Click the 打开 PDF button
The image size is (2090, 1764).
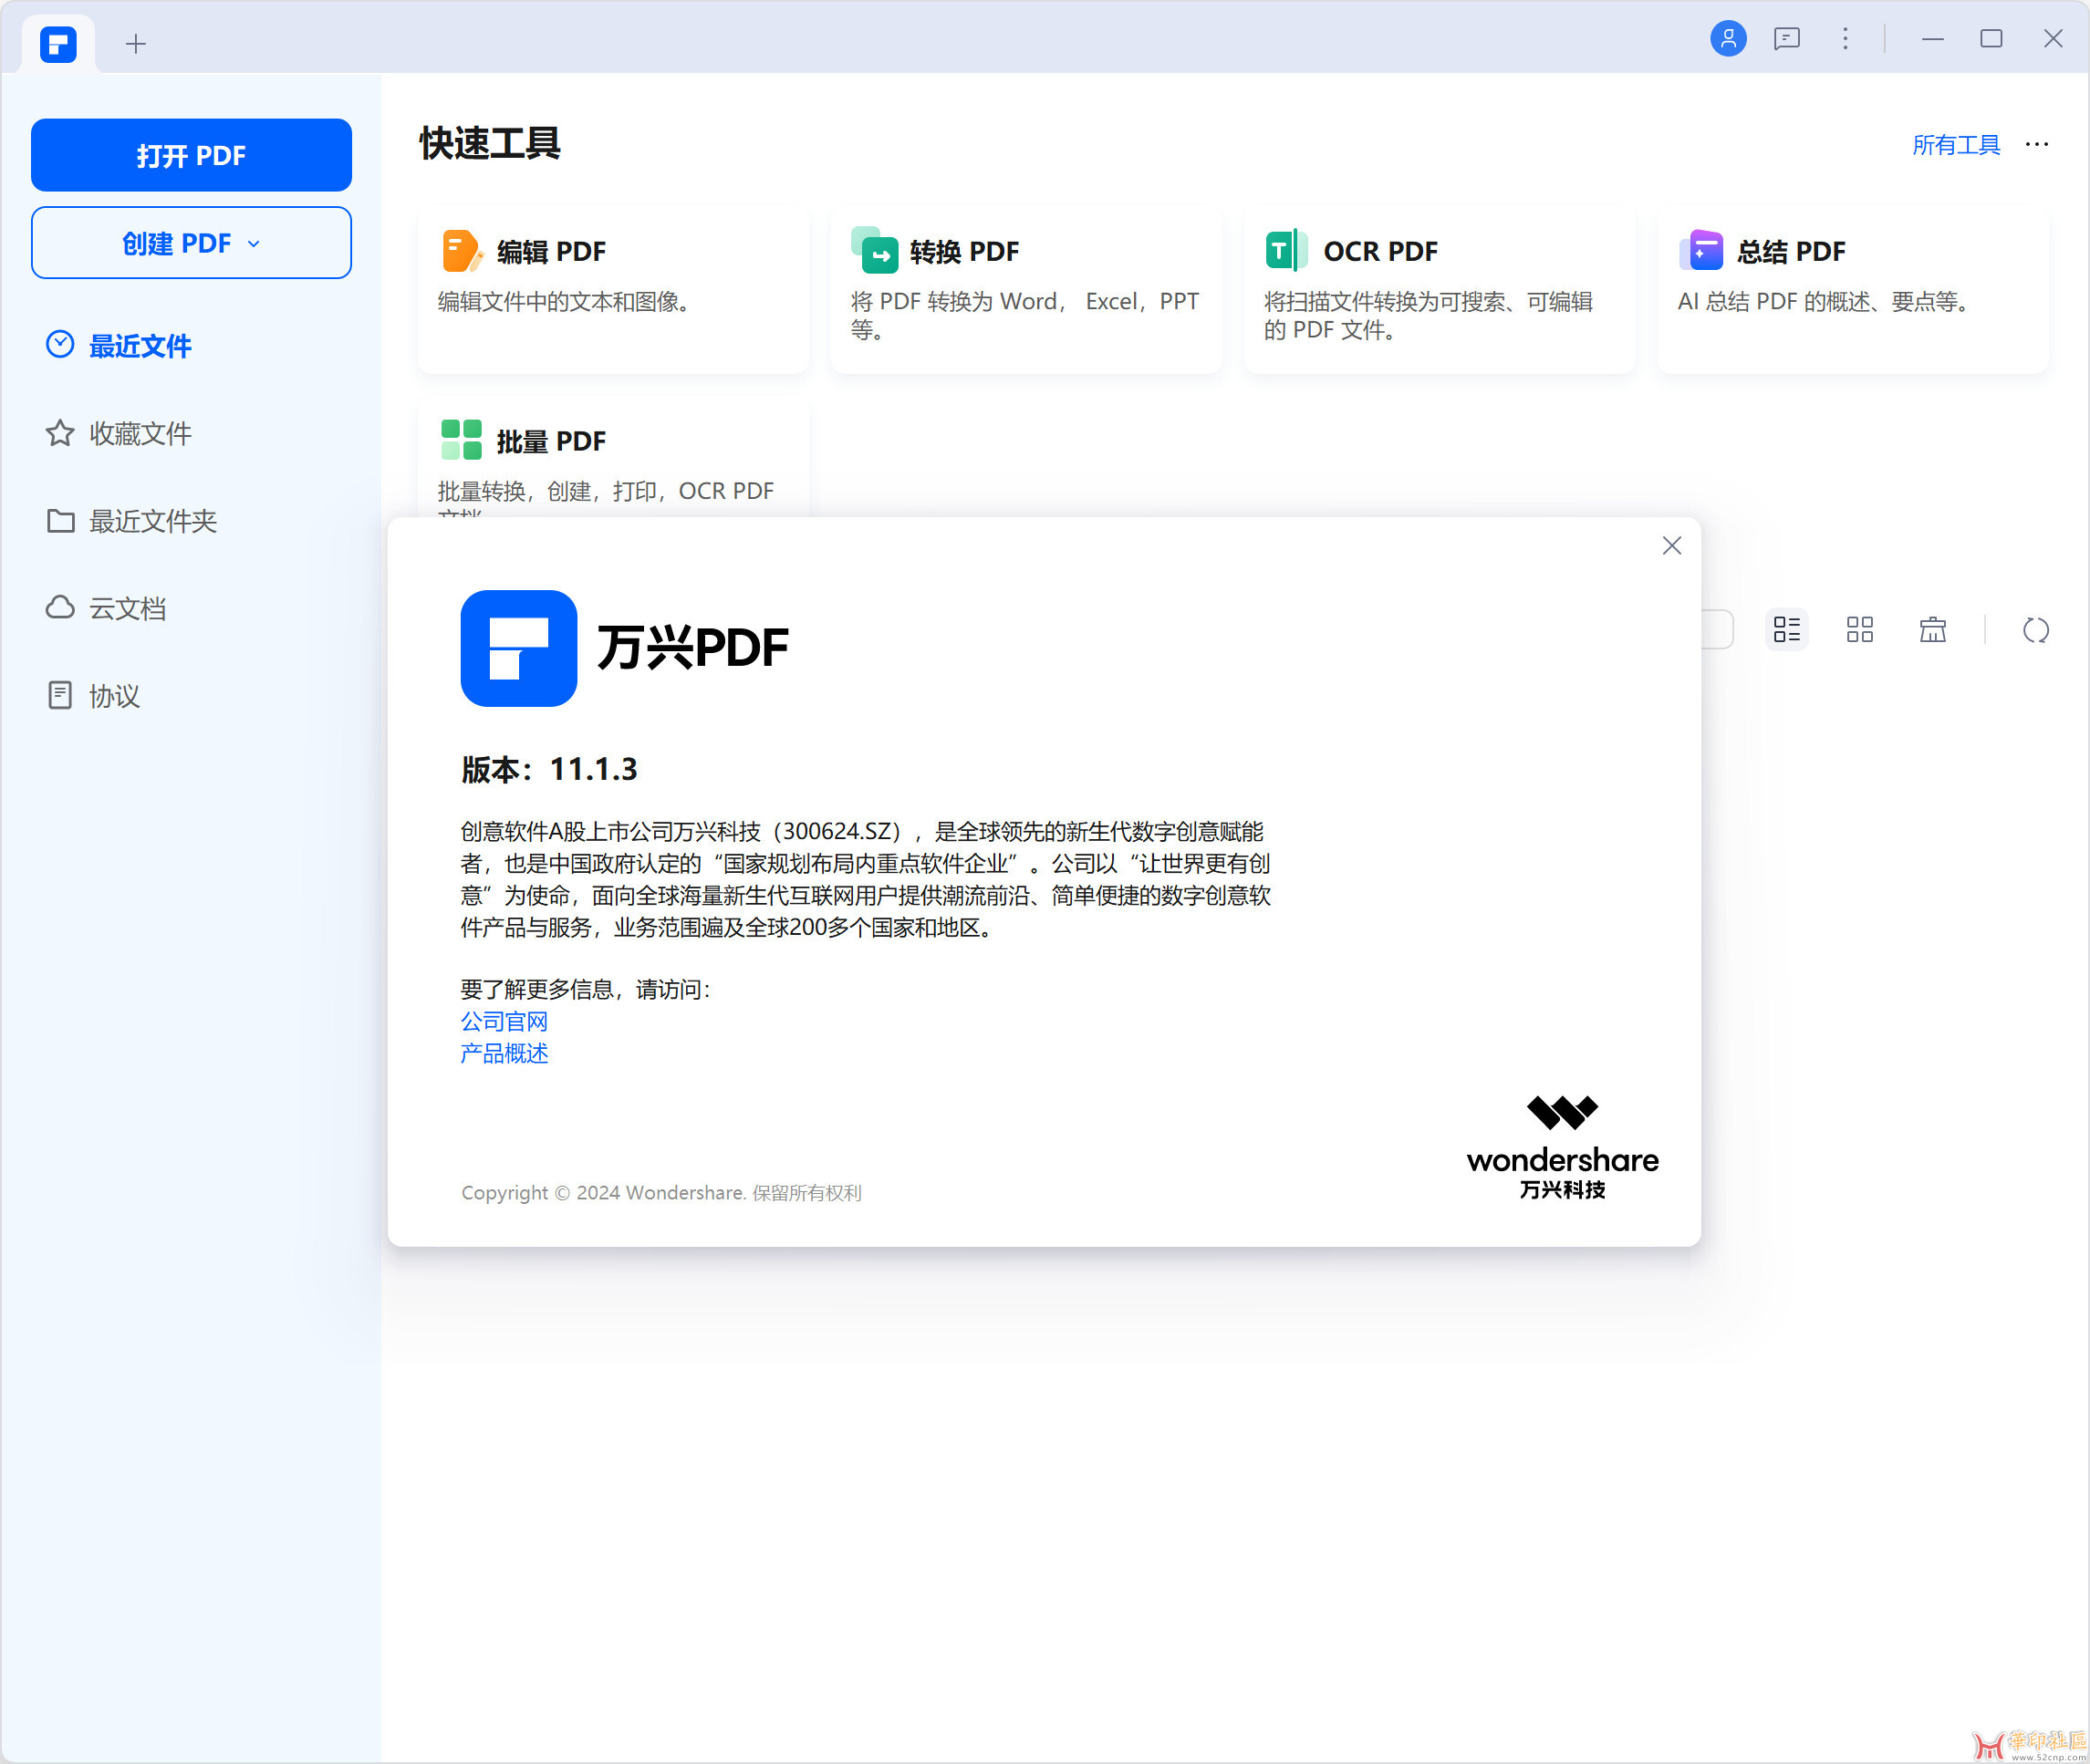[191, 155]
